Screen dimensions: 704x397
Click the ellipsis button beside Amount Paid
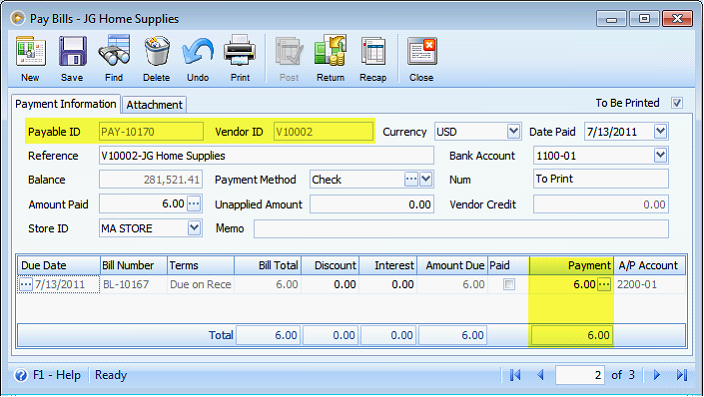(194, 204)
